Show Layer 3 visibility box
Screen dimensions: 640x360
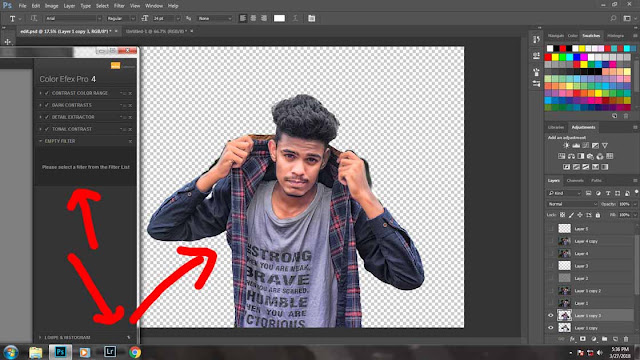click(551, 266)
